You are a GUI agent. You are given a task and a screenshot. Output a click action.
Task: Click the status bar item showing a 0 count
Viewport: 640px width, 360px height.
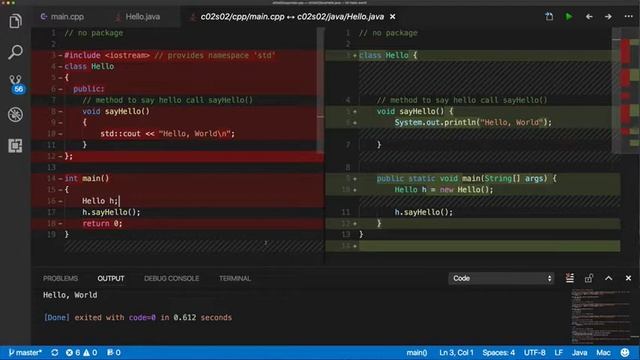point(114,353)
